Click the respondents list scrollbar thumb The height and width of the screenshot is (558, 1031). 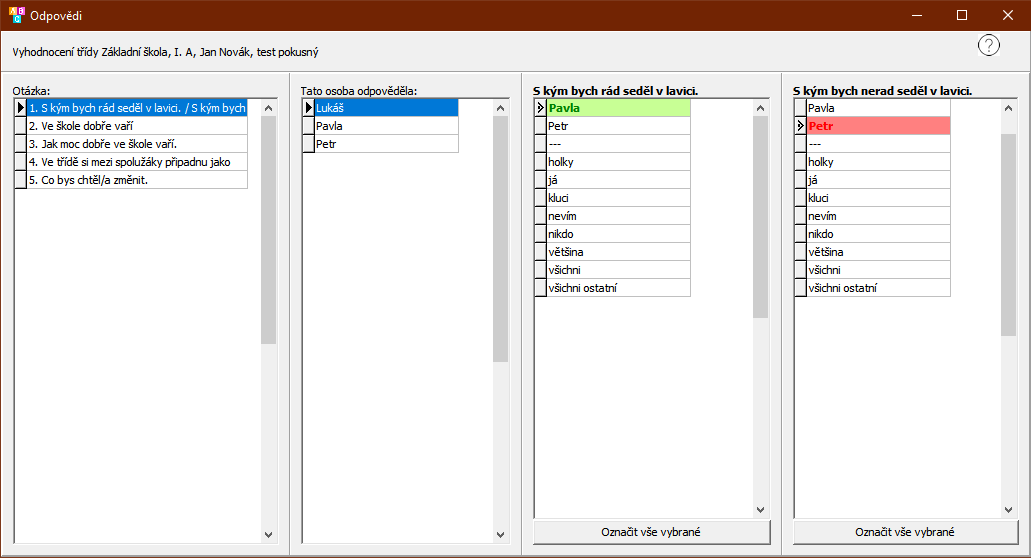(x=500, y=239)
